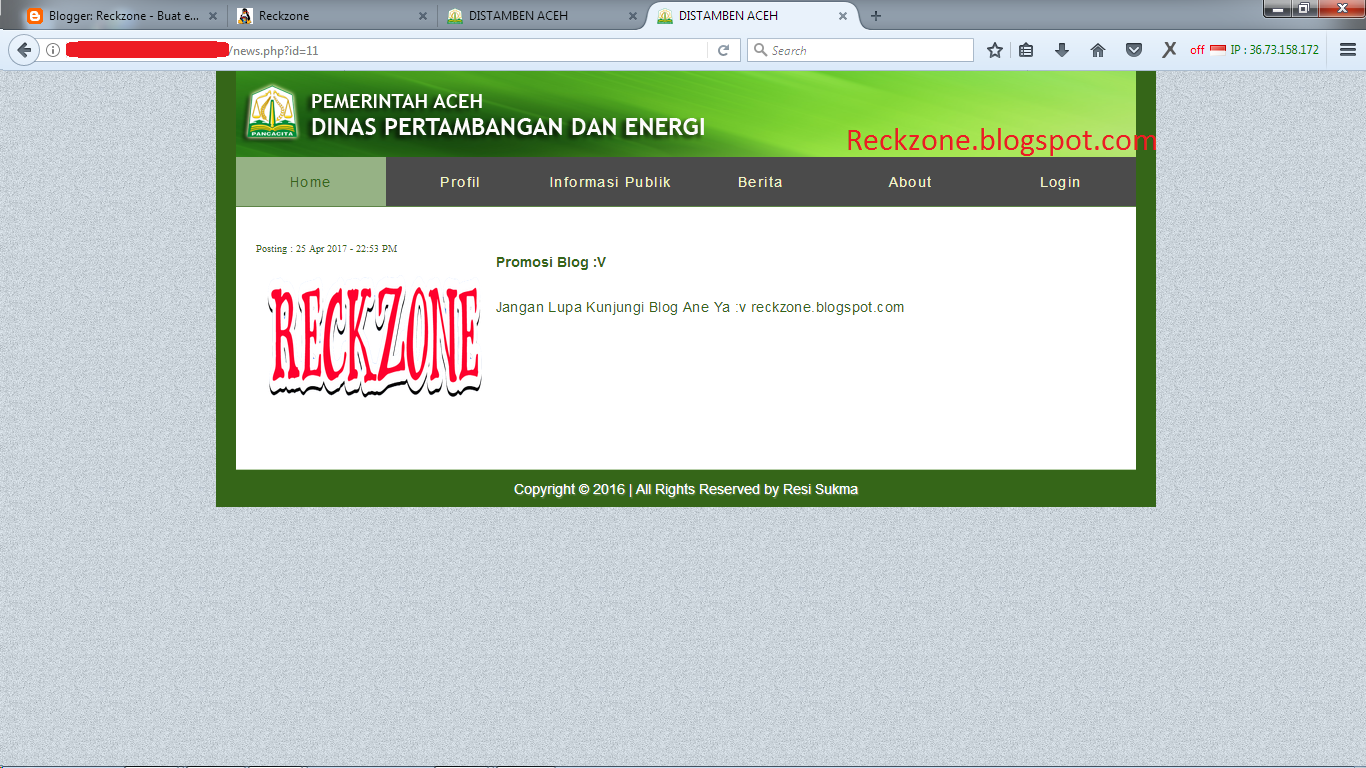Open the About menu item
This screenshot has height=768, width=1366.
tap(910, 182)
